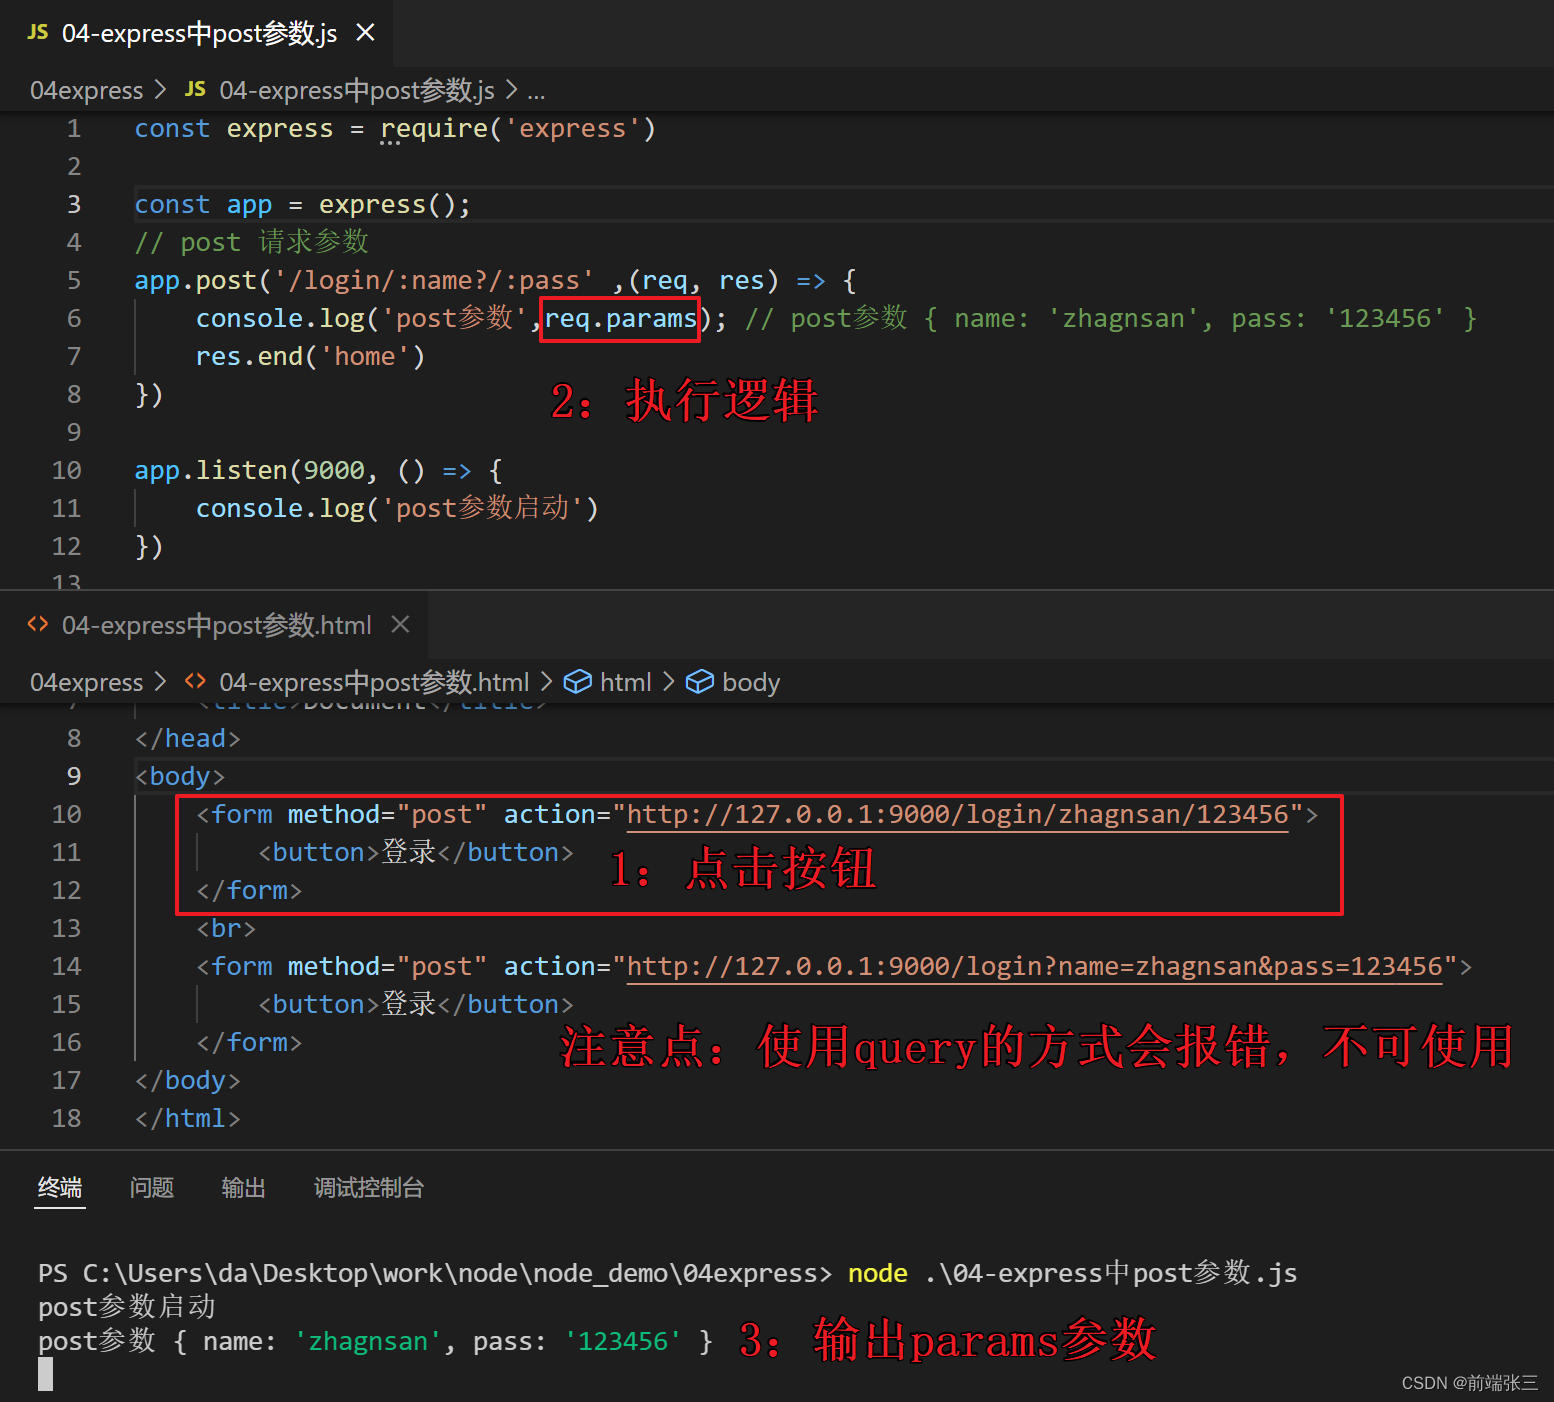Click chevron between html and body breadcrumb

[668, 683]
